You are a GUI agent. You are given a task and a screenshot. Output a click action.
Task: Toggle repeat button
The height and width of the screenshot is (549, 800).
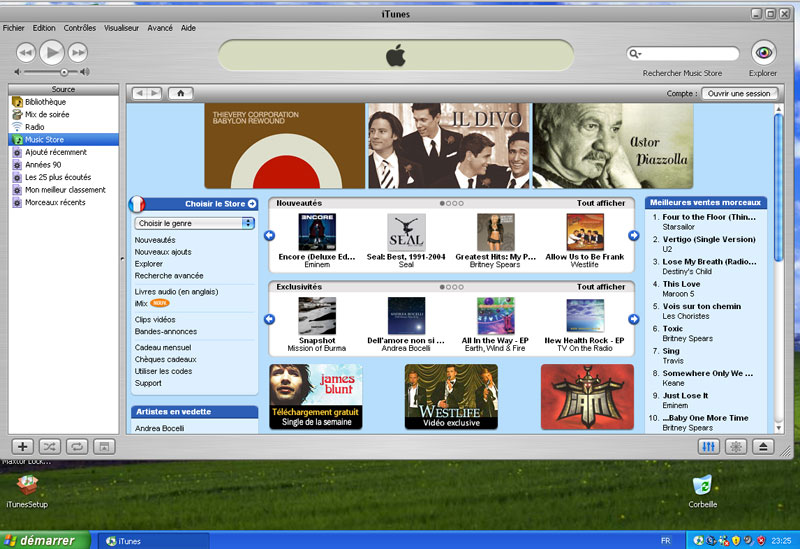pyautogui.click(x=77, y=447)
